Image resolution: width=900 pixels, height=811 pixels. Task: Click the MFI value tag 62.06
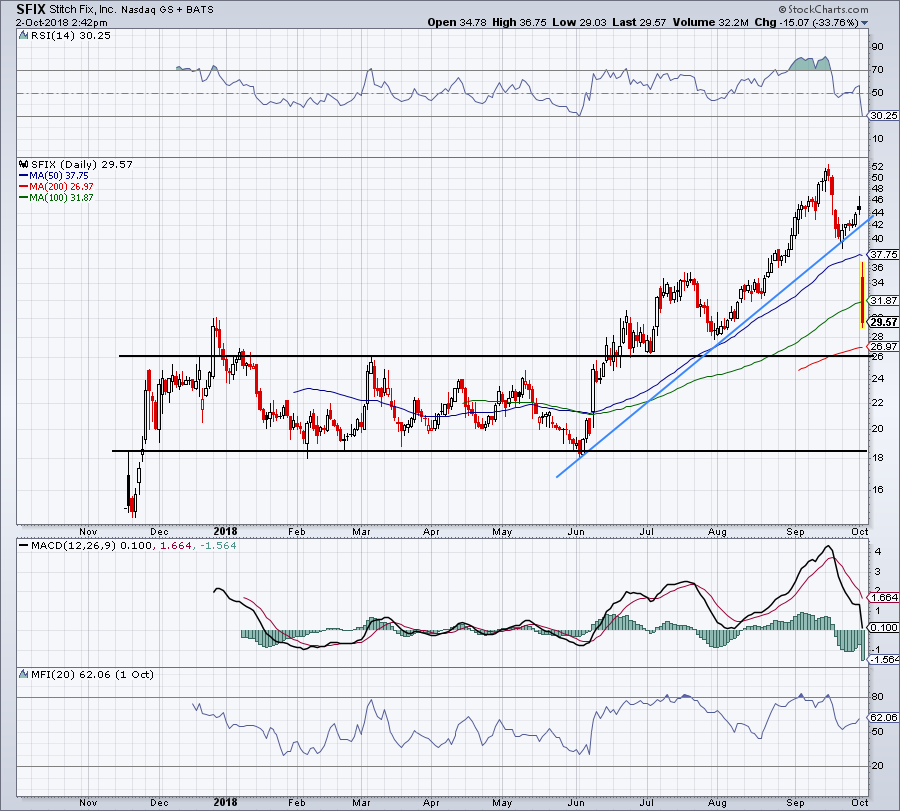pyautogui.click(x=884, y=717)
